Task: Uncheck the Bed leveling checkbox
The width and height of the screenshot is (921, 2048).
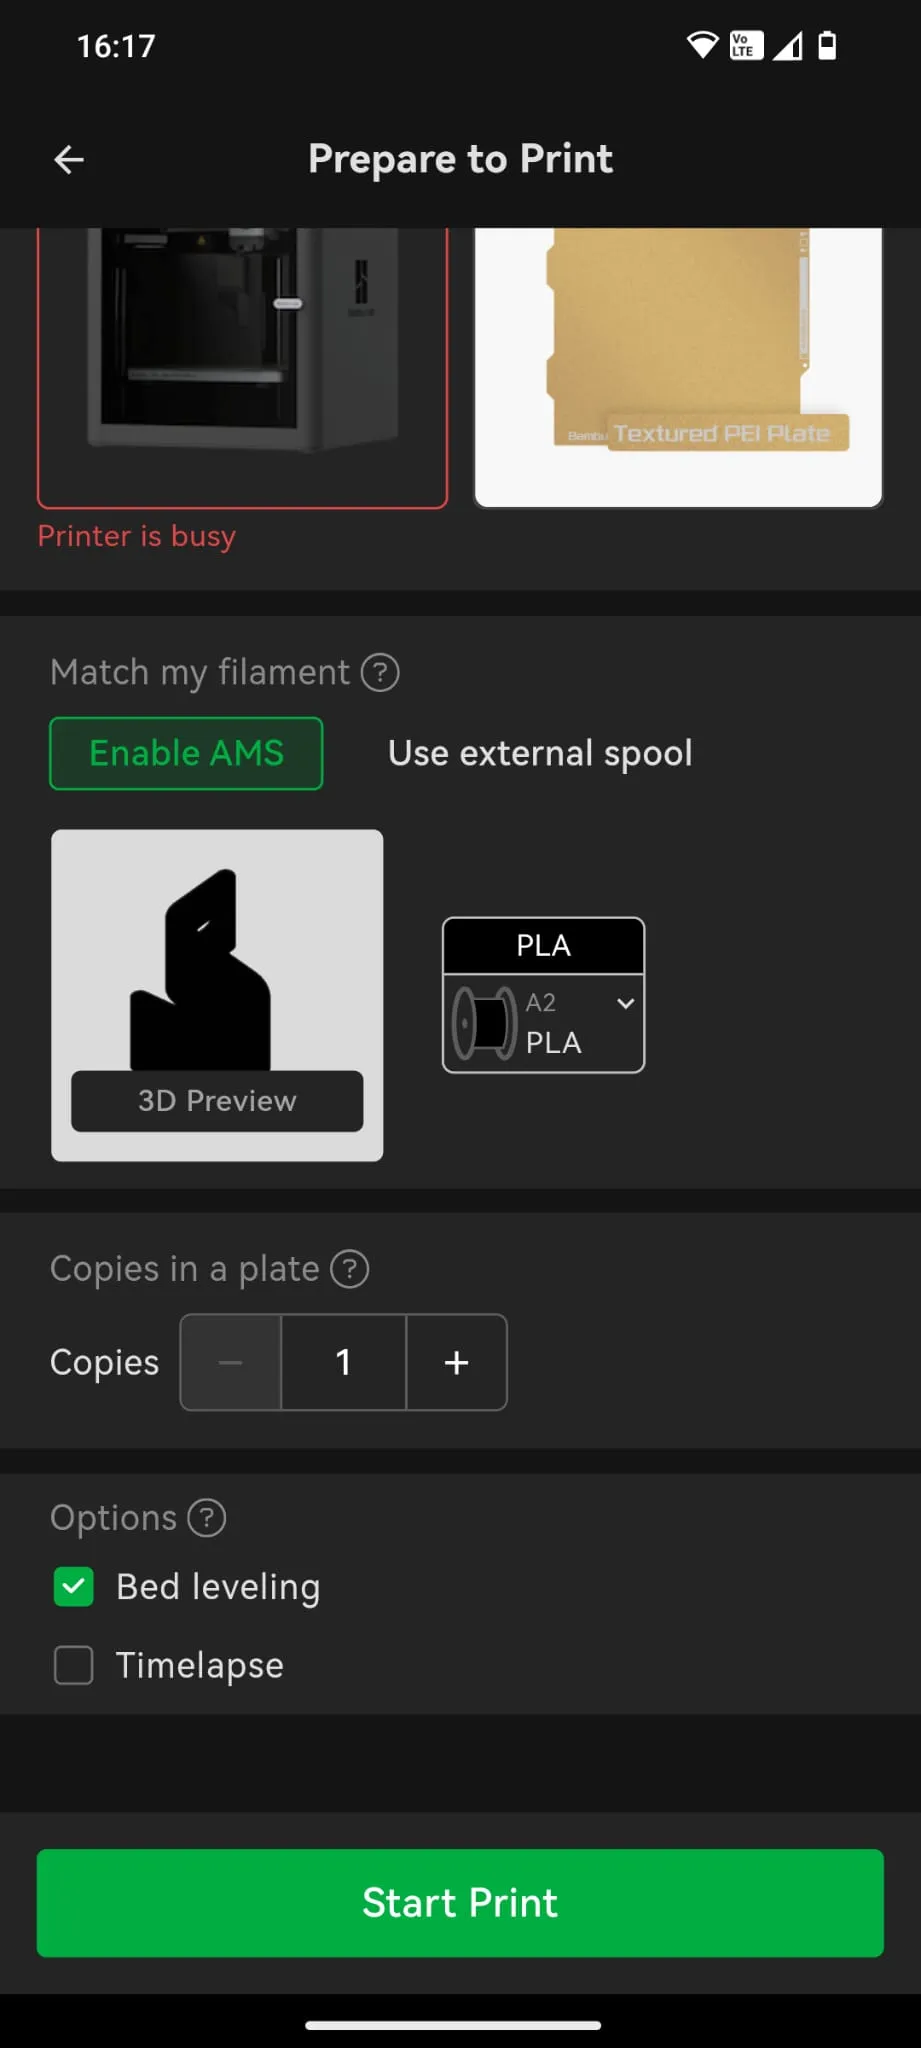Action: click(74, 1587)
